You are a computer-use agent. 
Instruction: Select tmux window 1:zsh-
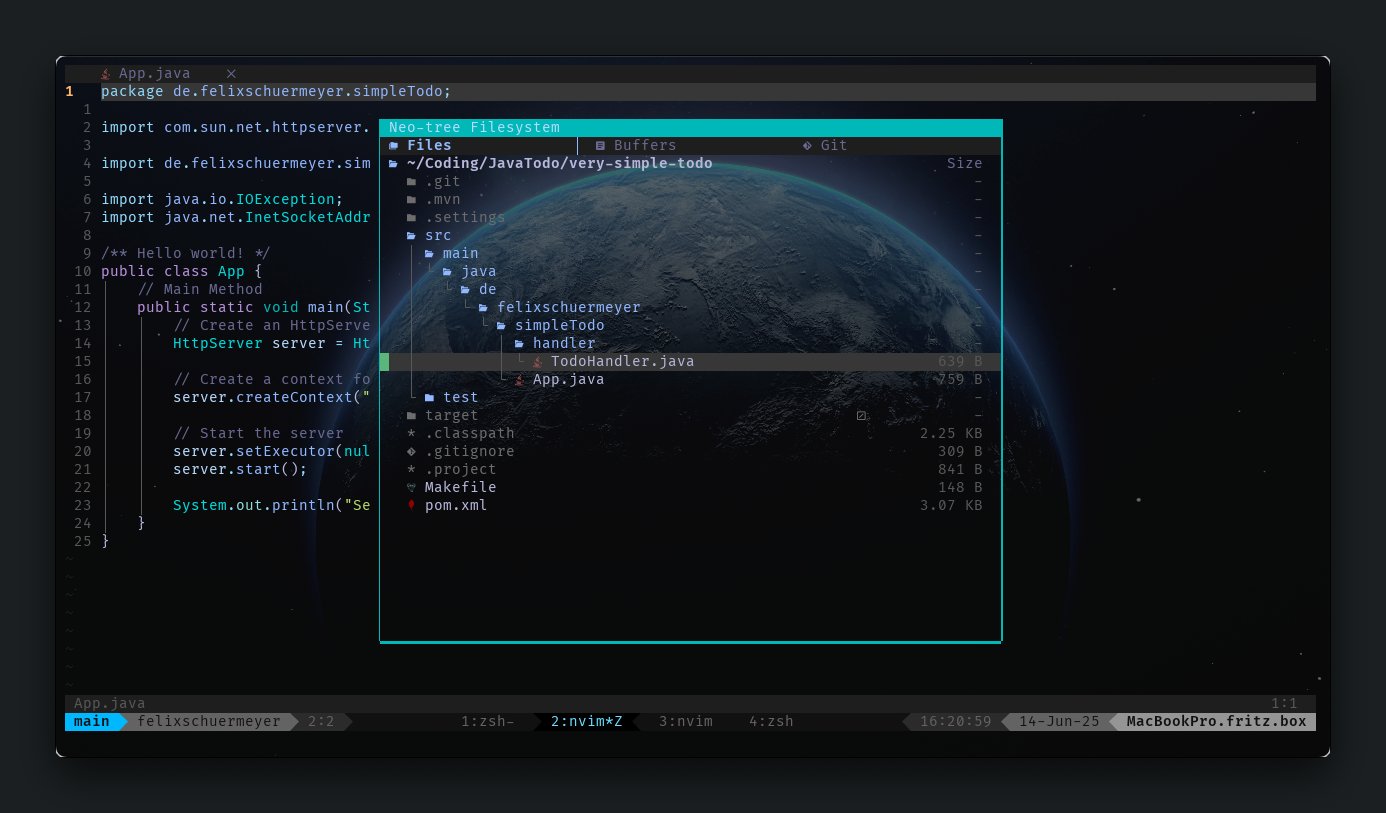[488, 721]
